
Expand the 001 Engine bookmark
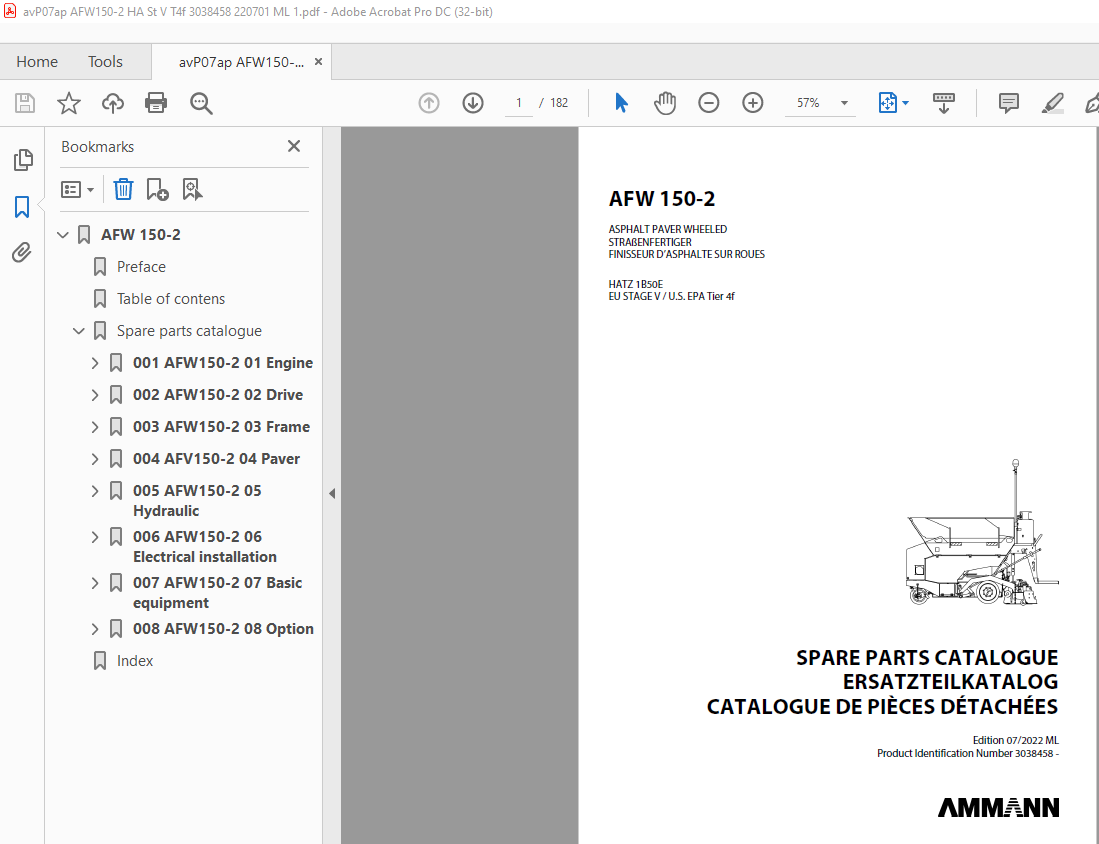(x=95, y=363)
